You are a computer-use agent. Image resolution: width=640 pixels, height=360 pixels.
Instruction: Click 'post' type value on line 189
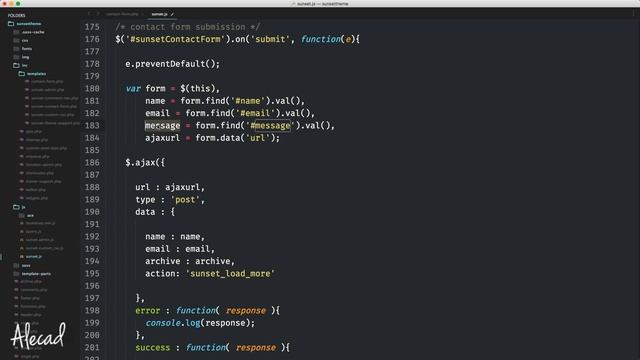click(185, 200)
